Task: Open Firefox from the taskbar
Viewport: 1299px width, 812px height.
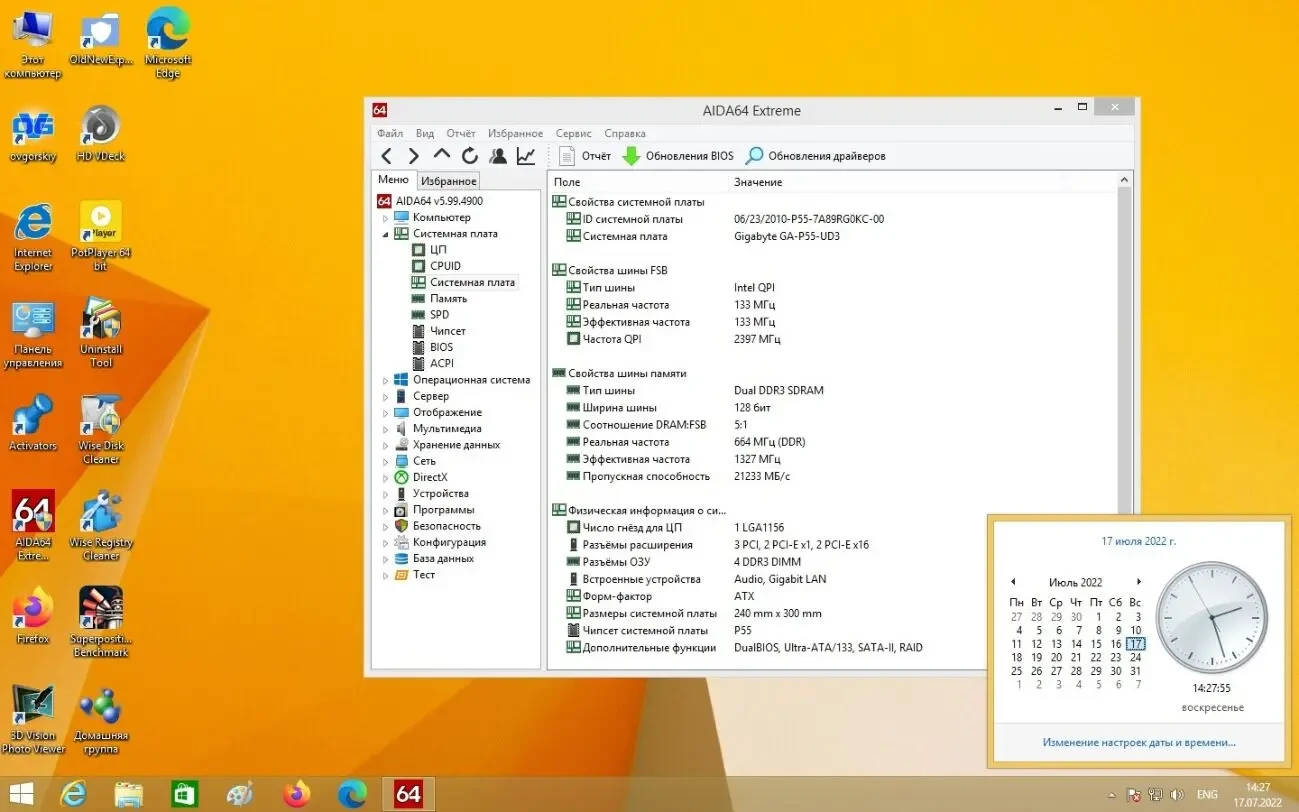Action: click(296, 794)
